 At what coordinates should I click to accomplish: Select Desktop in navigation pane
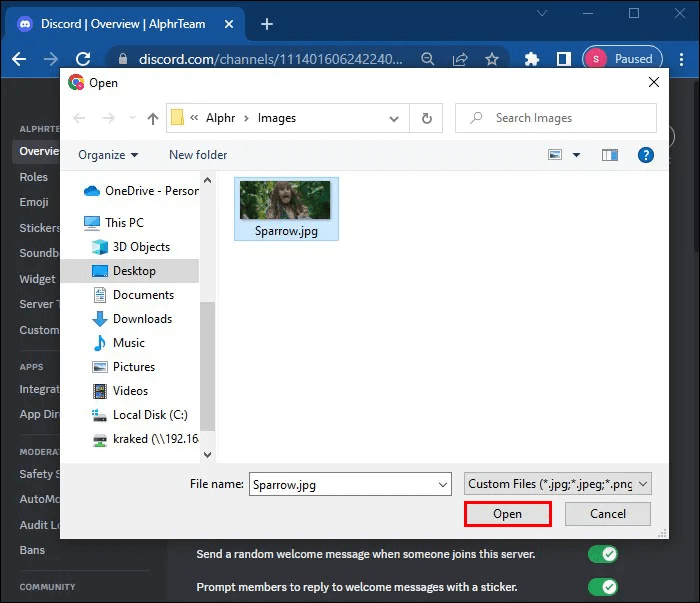point(130,271)
